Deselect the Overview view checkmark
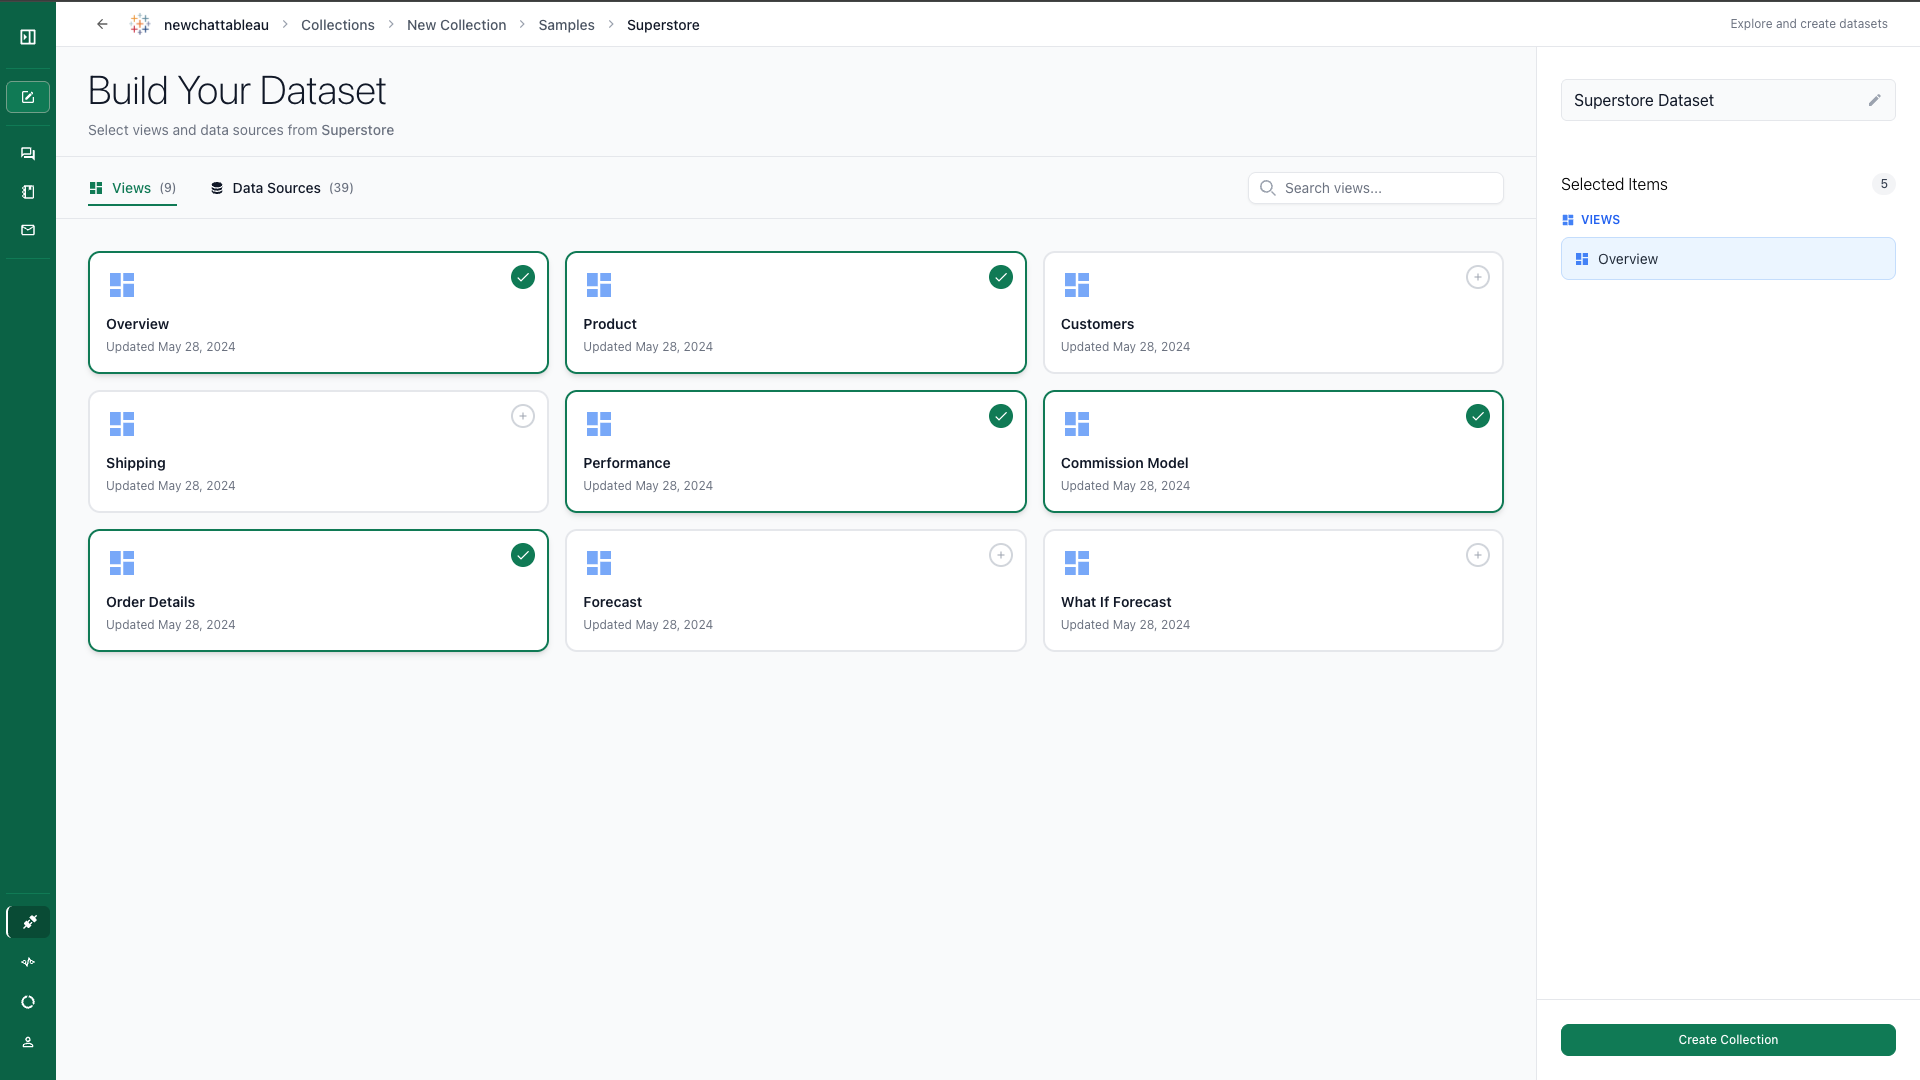 tap(523, 277)
